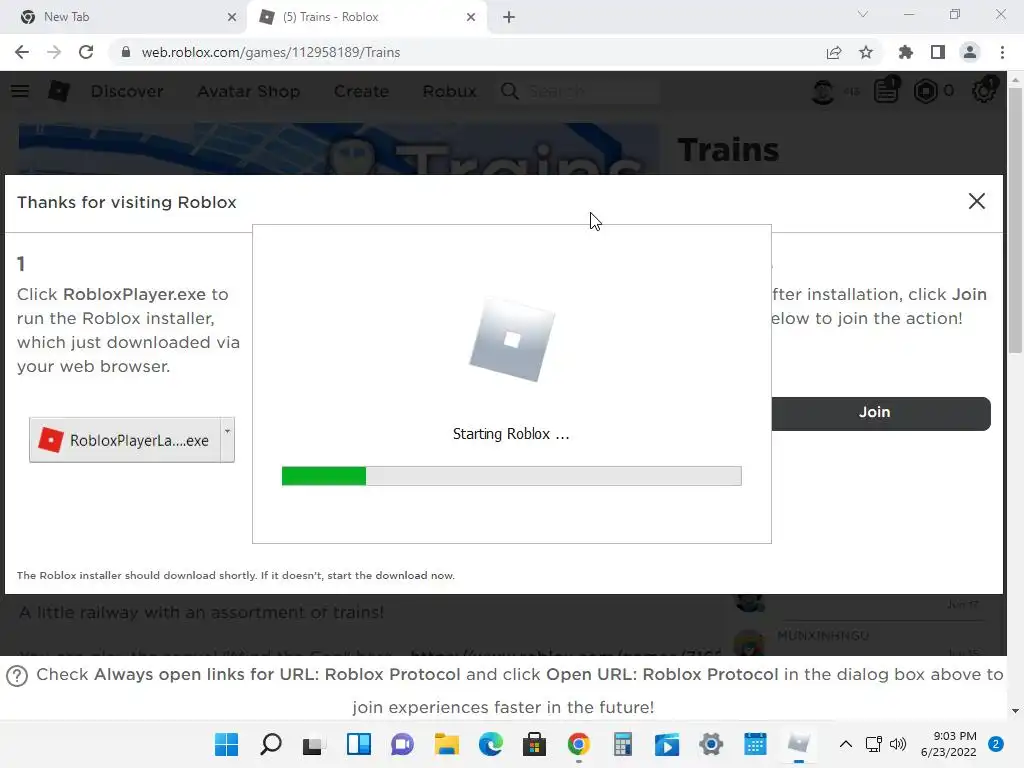Click the Roblox search magnifier icon
Image resolution: width=1024 pixels, height=768 pixels.
510,91
